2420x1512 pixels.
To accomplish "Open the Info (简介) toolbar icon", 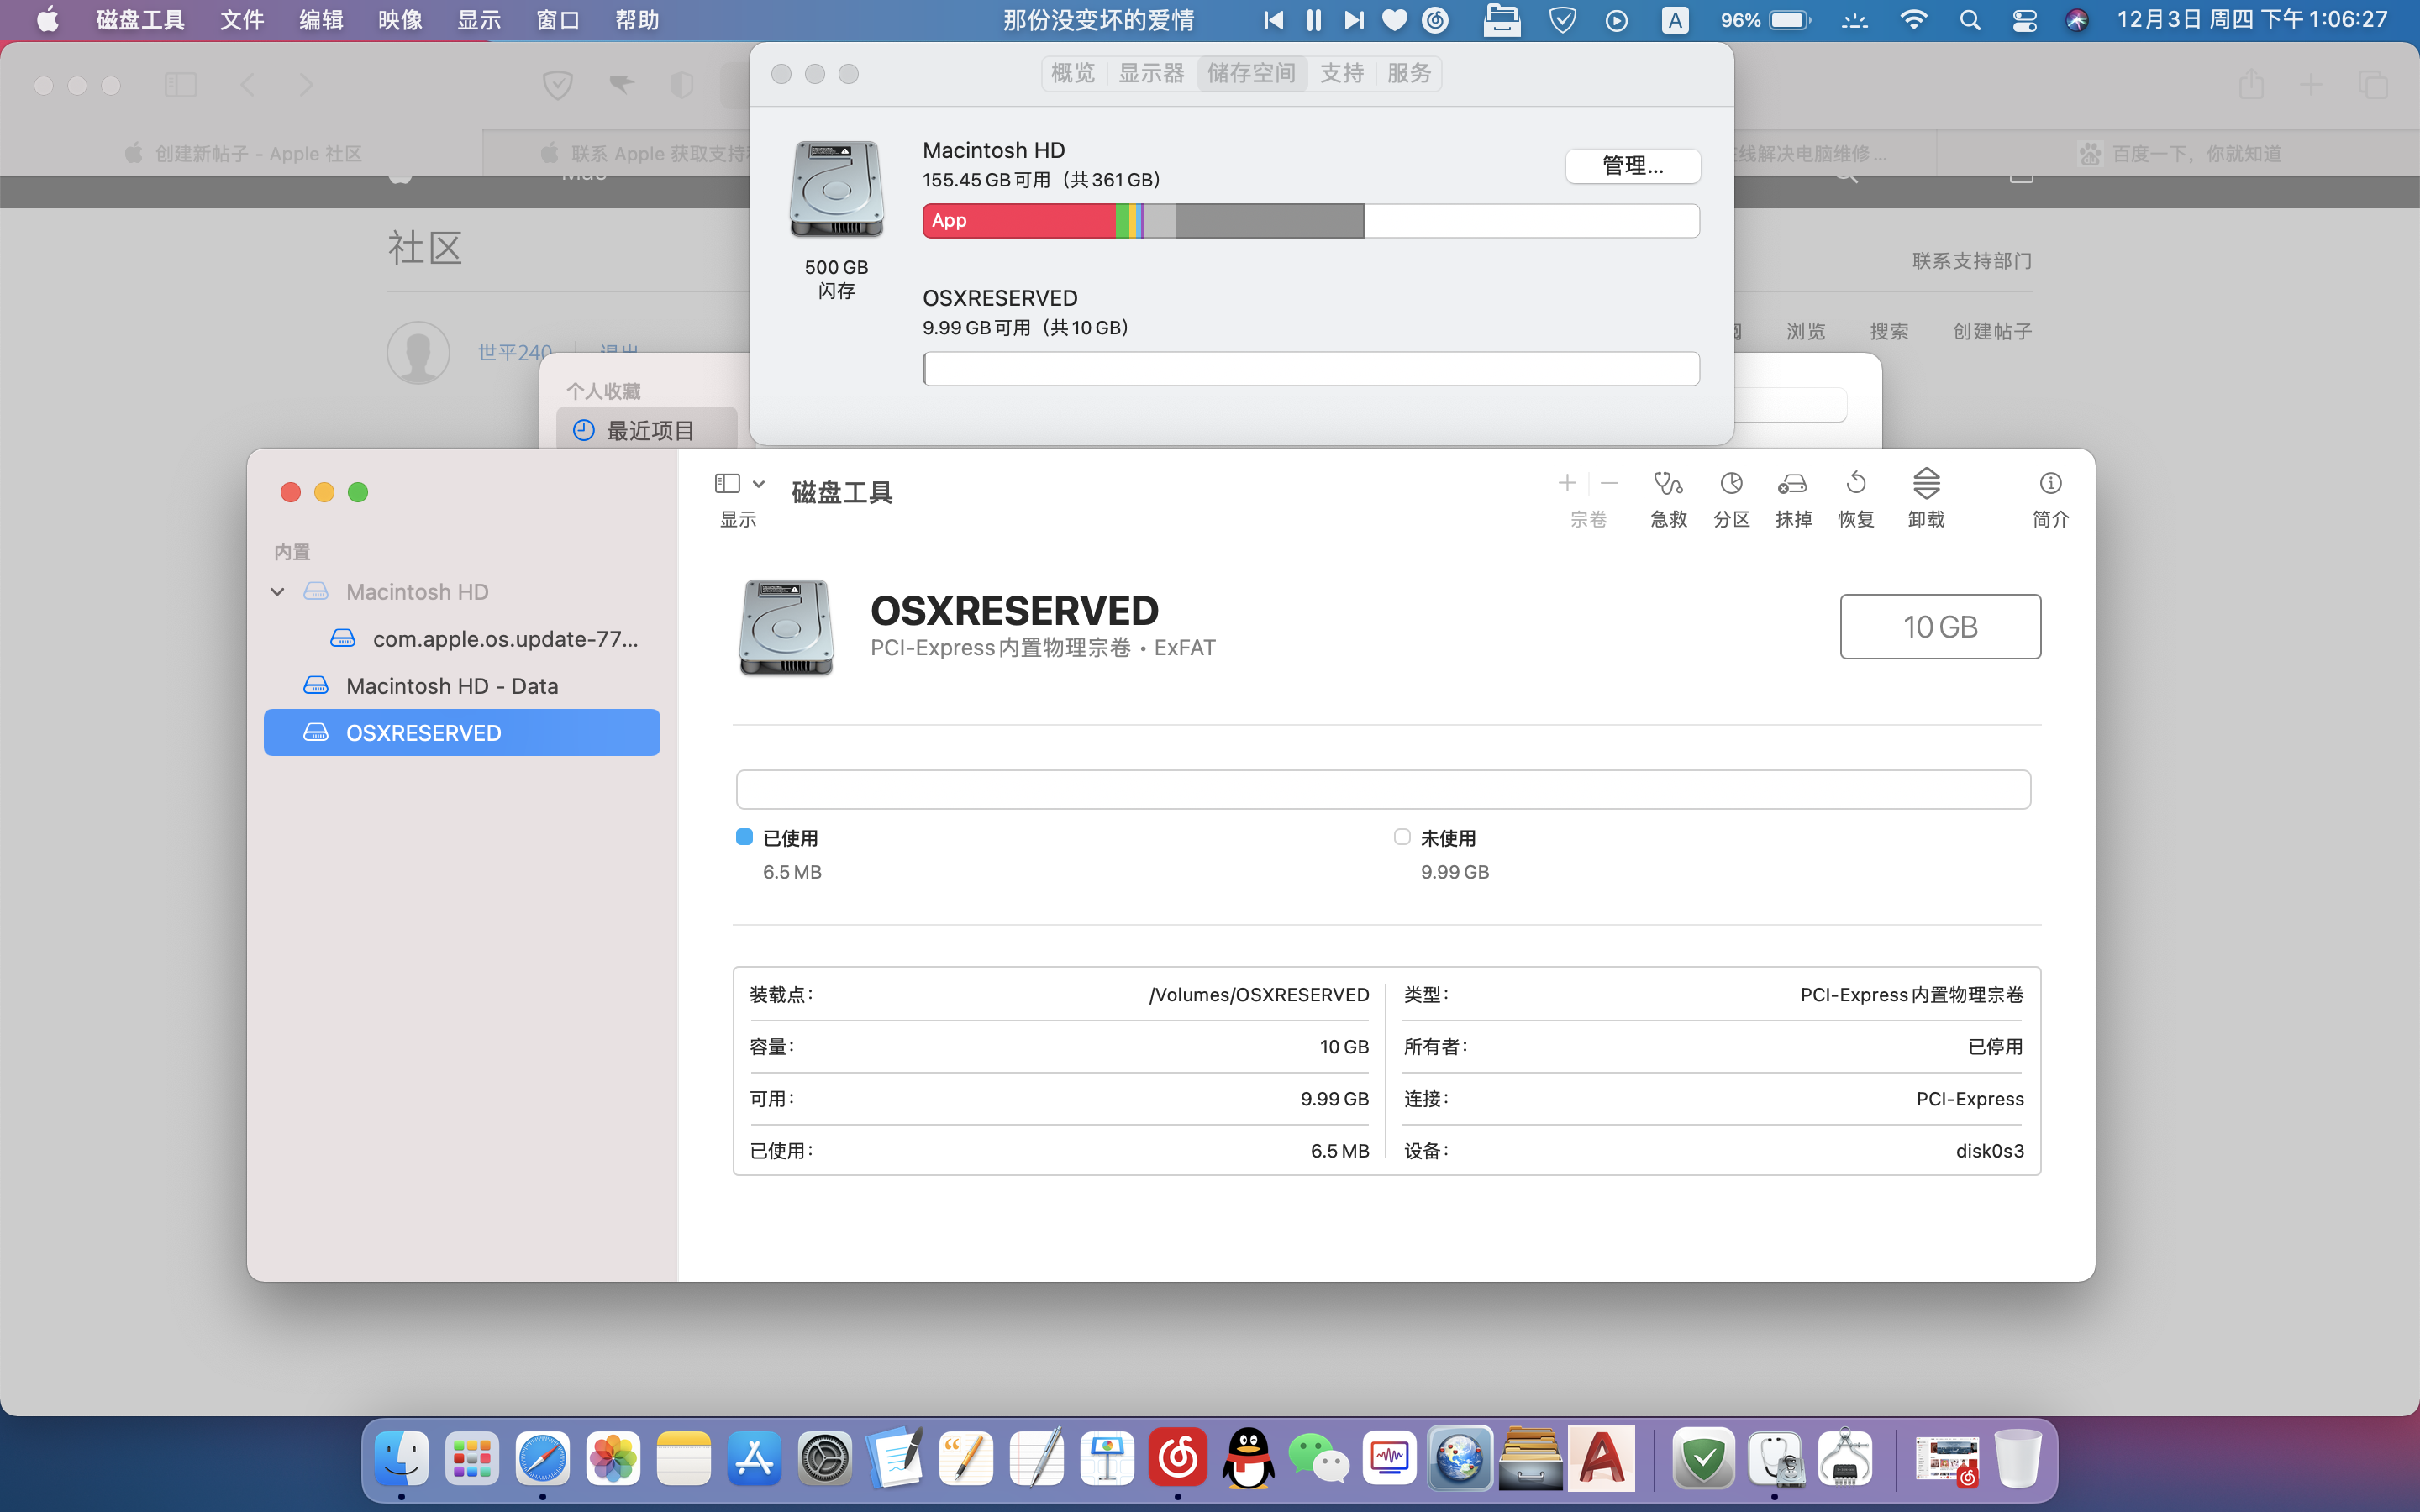I will 2050,484.
